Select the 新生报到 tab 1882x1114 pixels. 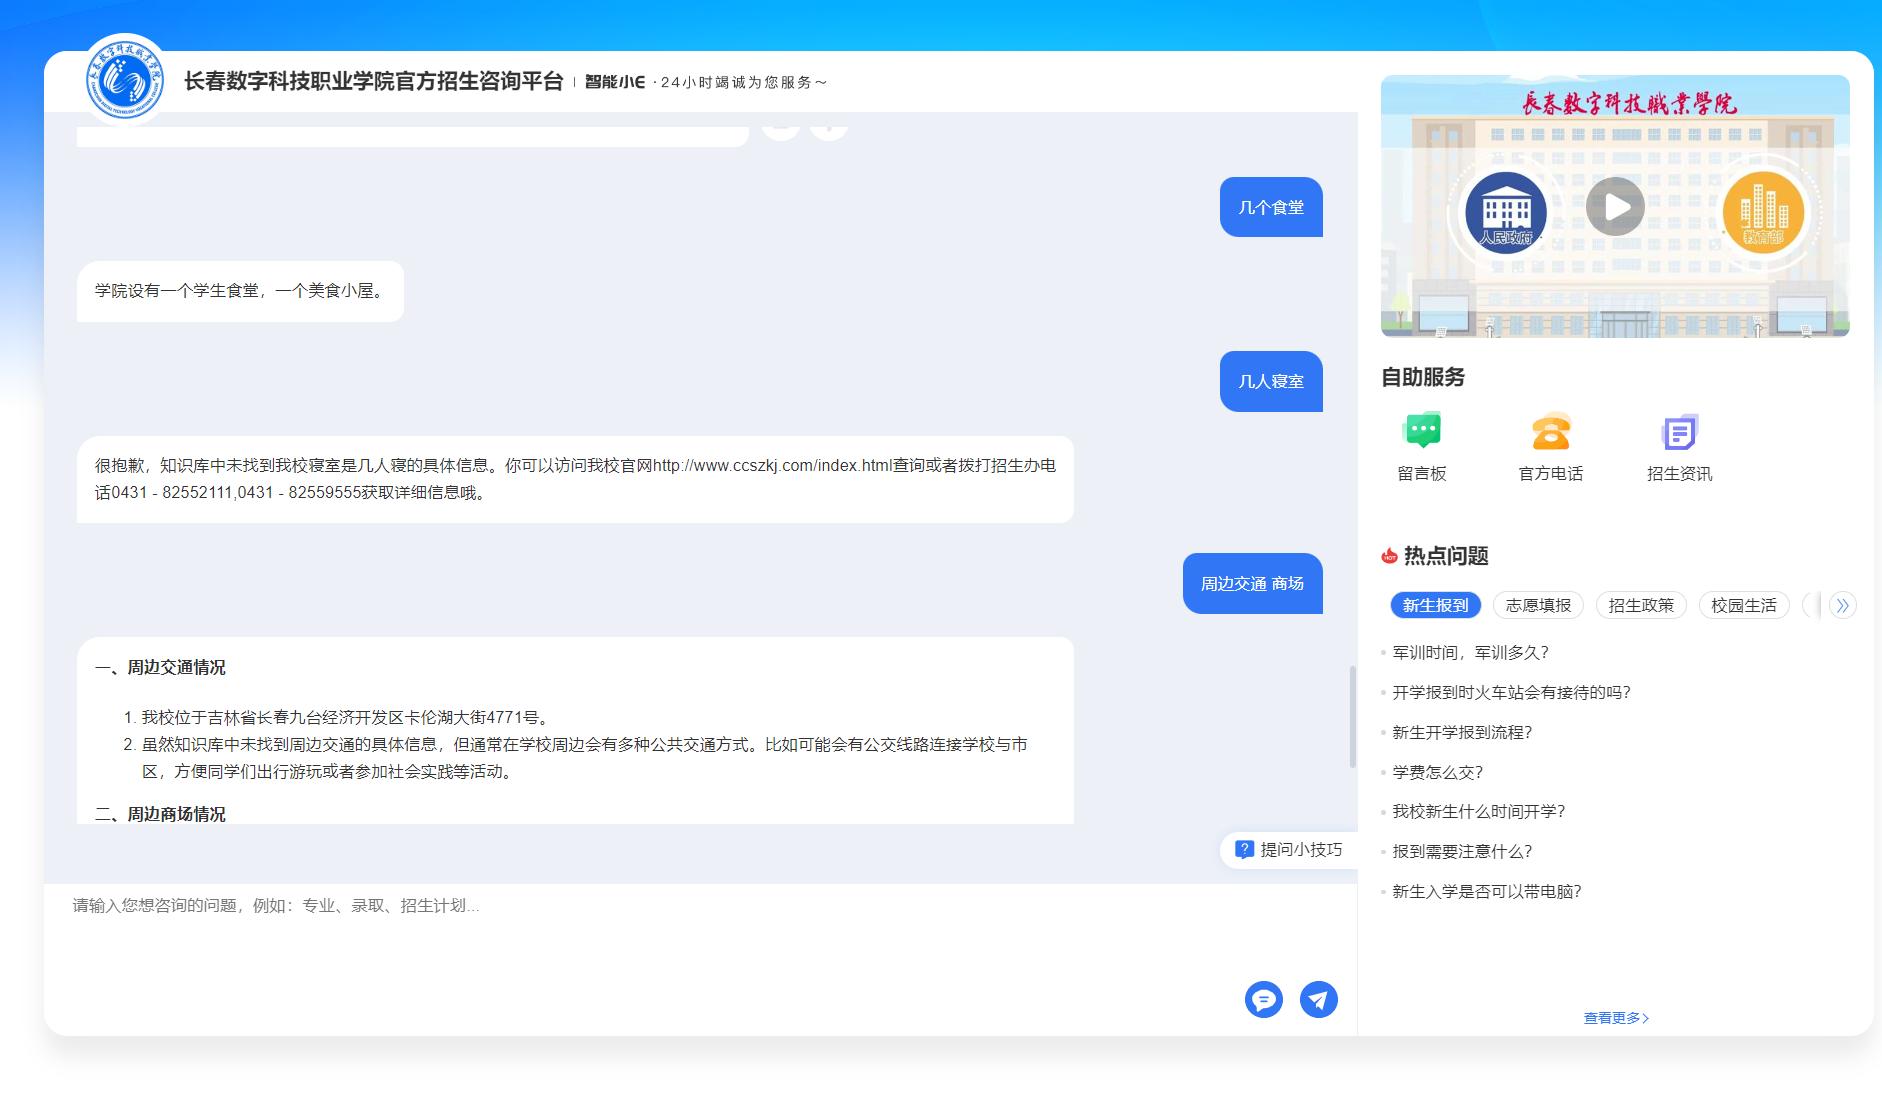(1435, 605)
